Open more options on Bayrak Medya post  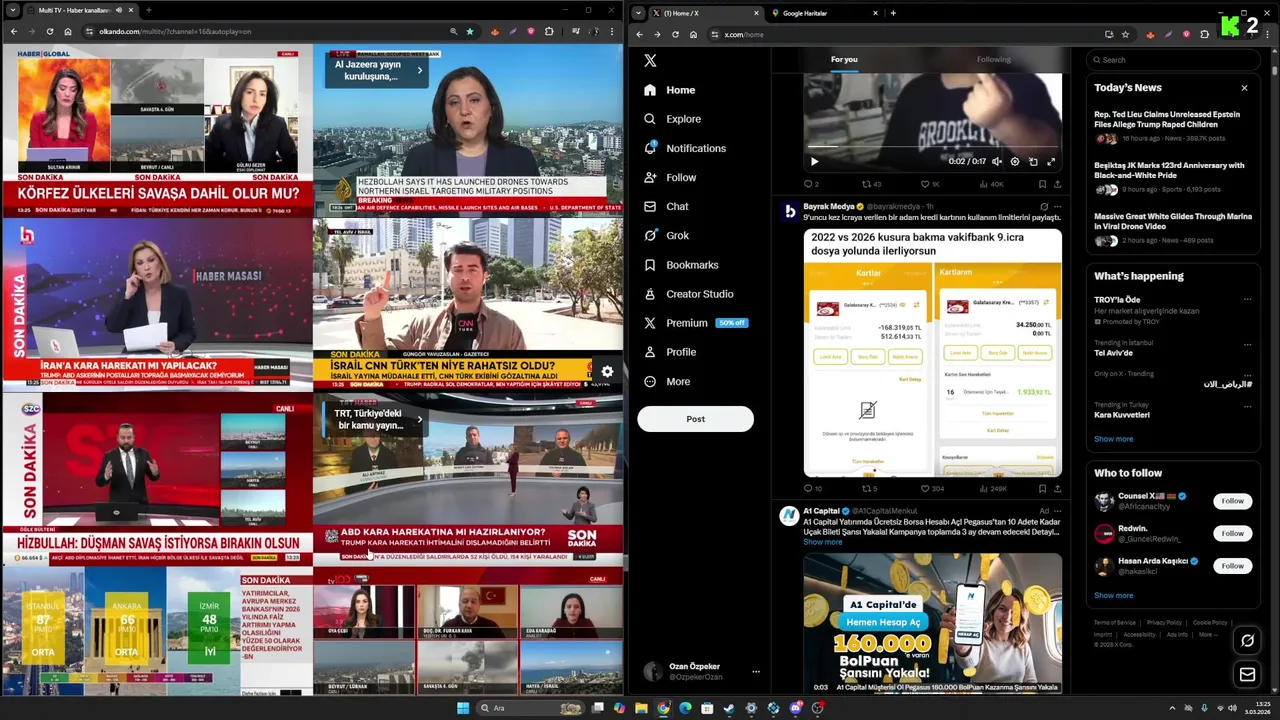pyautogui.click(x=1057, y=207)
